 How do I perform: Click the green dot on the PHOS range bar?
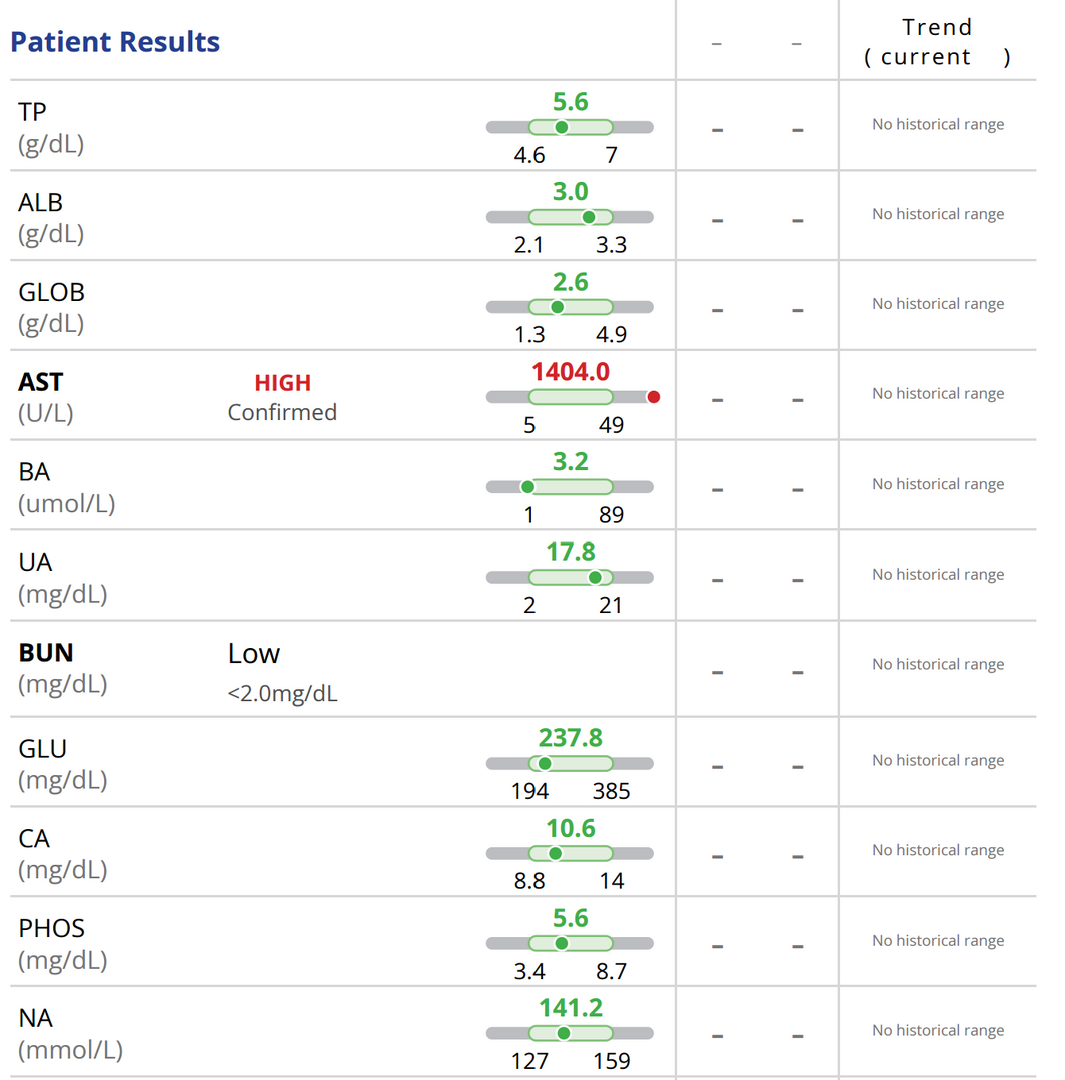coord(561,943)
